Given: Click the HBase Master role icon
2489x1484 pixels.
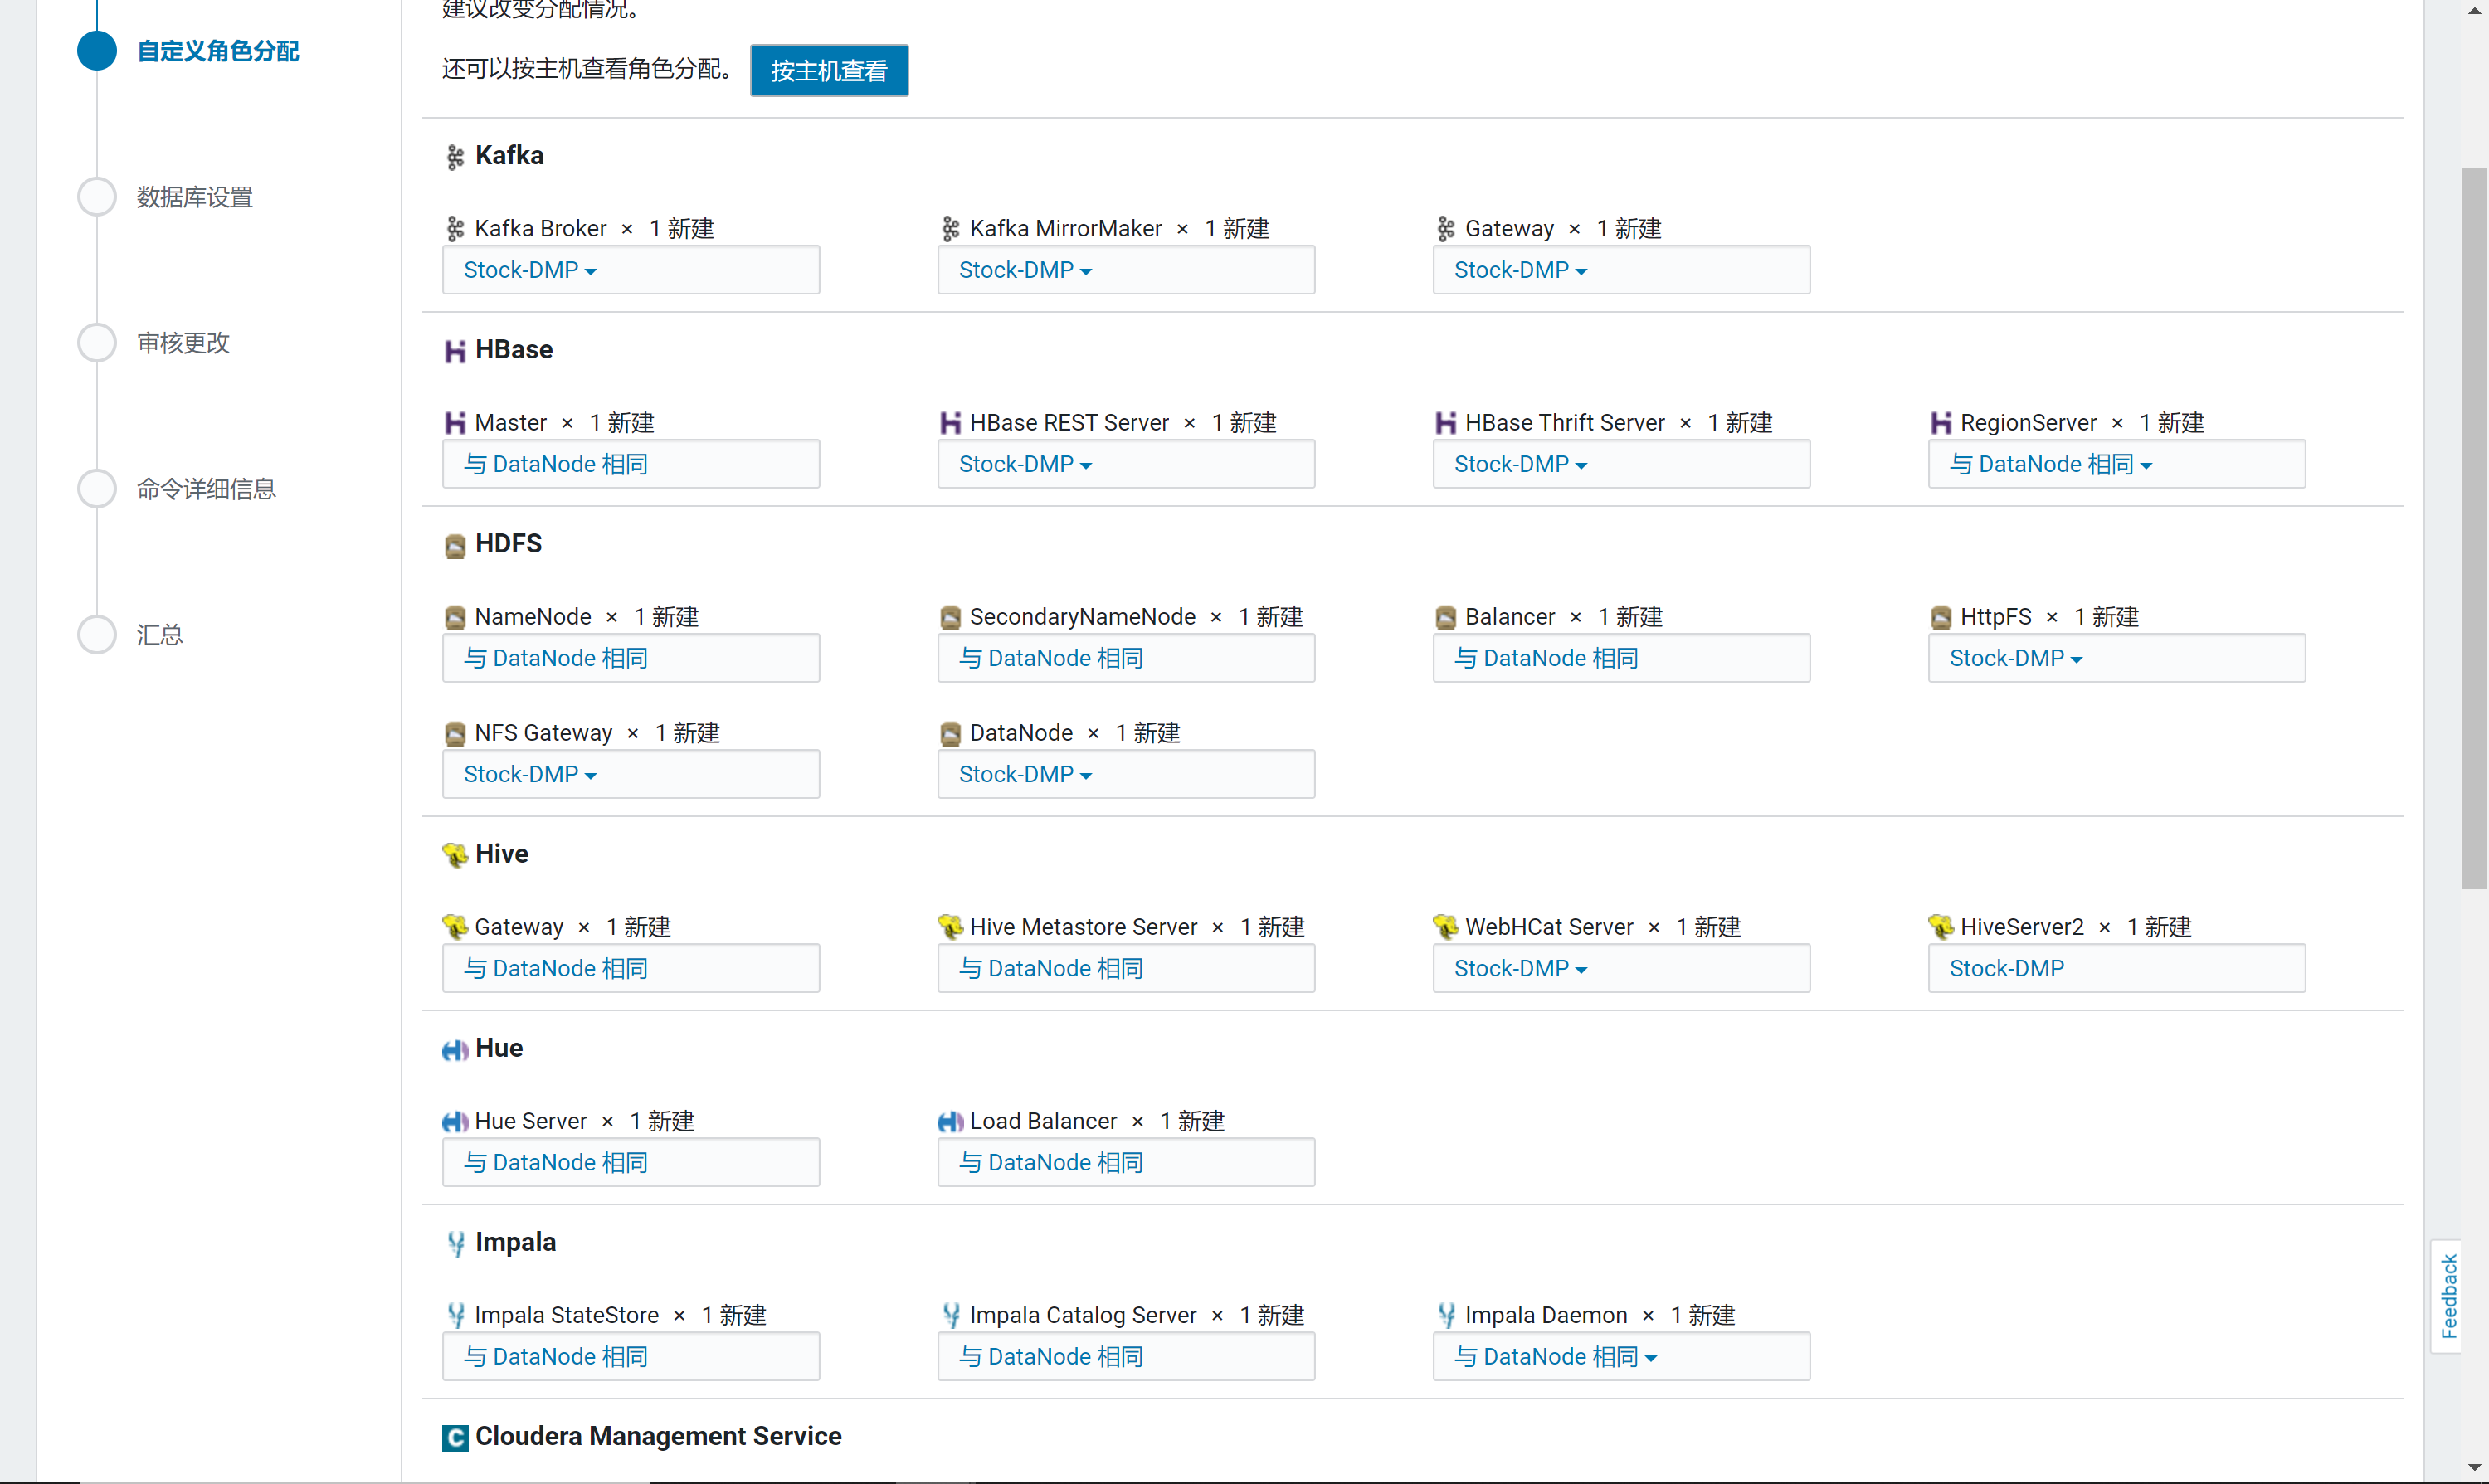Looking at the screenshot, I should tap(455, 423).
